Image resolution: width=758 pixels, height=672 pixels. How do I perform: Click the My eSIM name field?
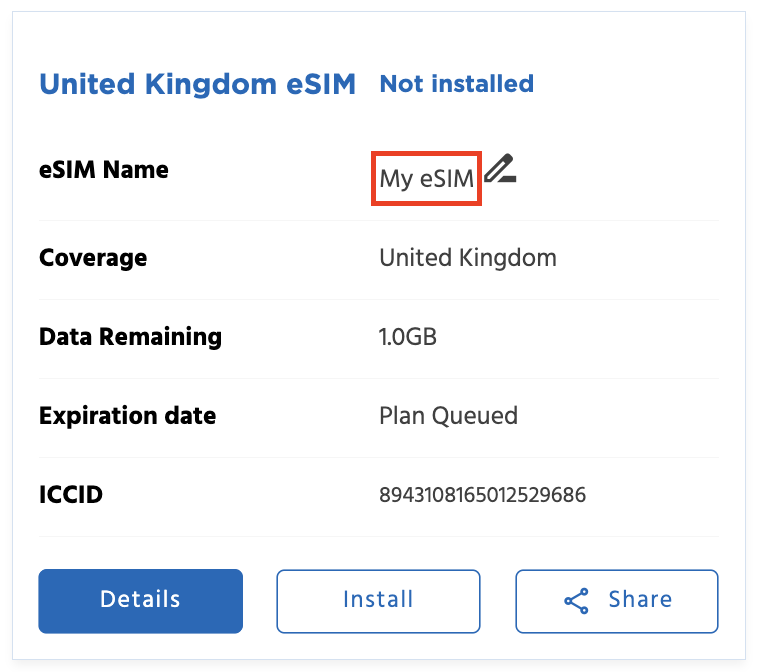point(427,180)
